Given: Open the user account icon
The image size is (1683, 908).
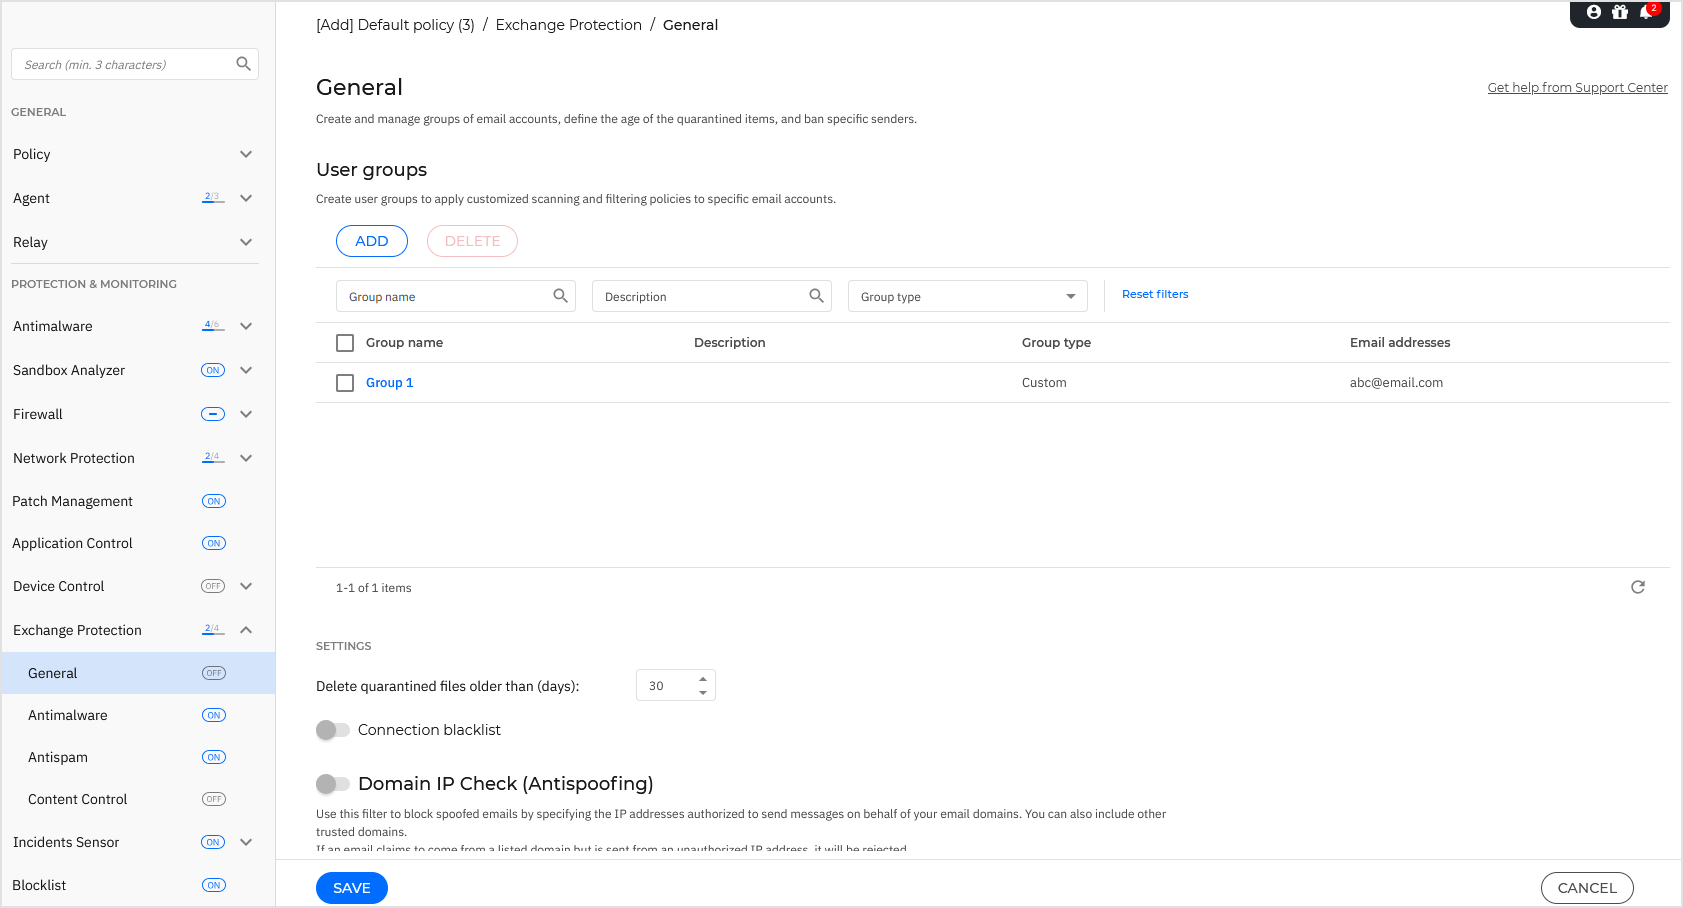Looking at the screenshot, I should point(1594,12).
